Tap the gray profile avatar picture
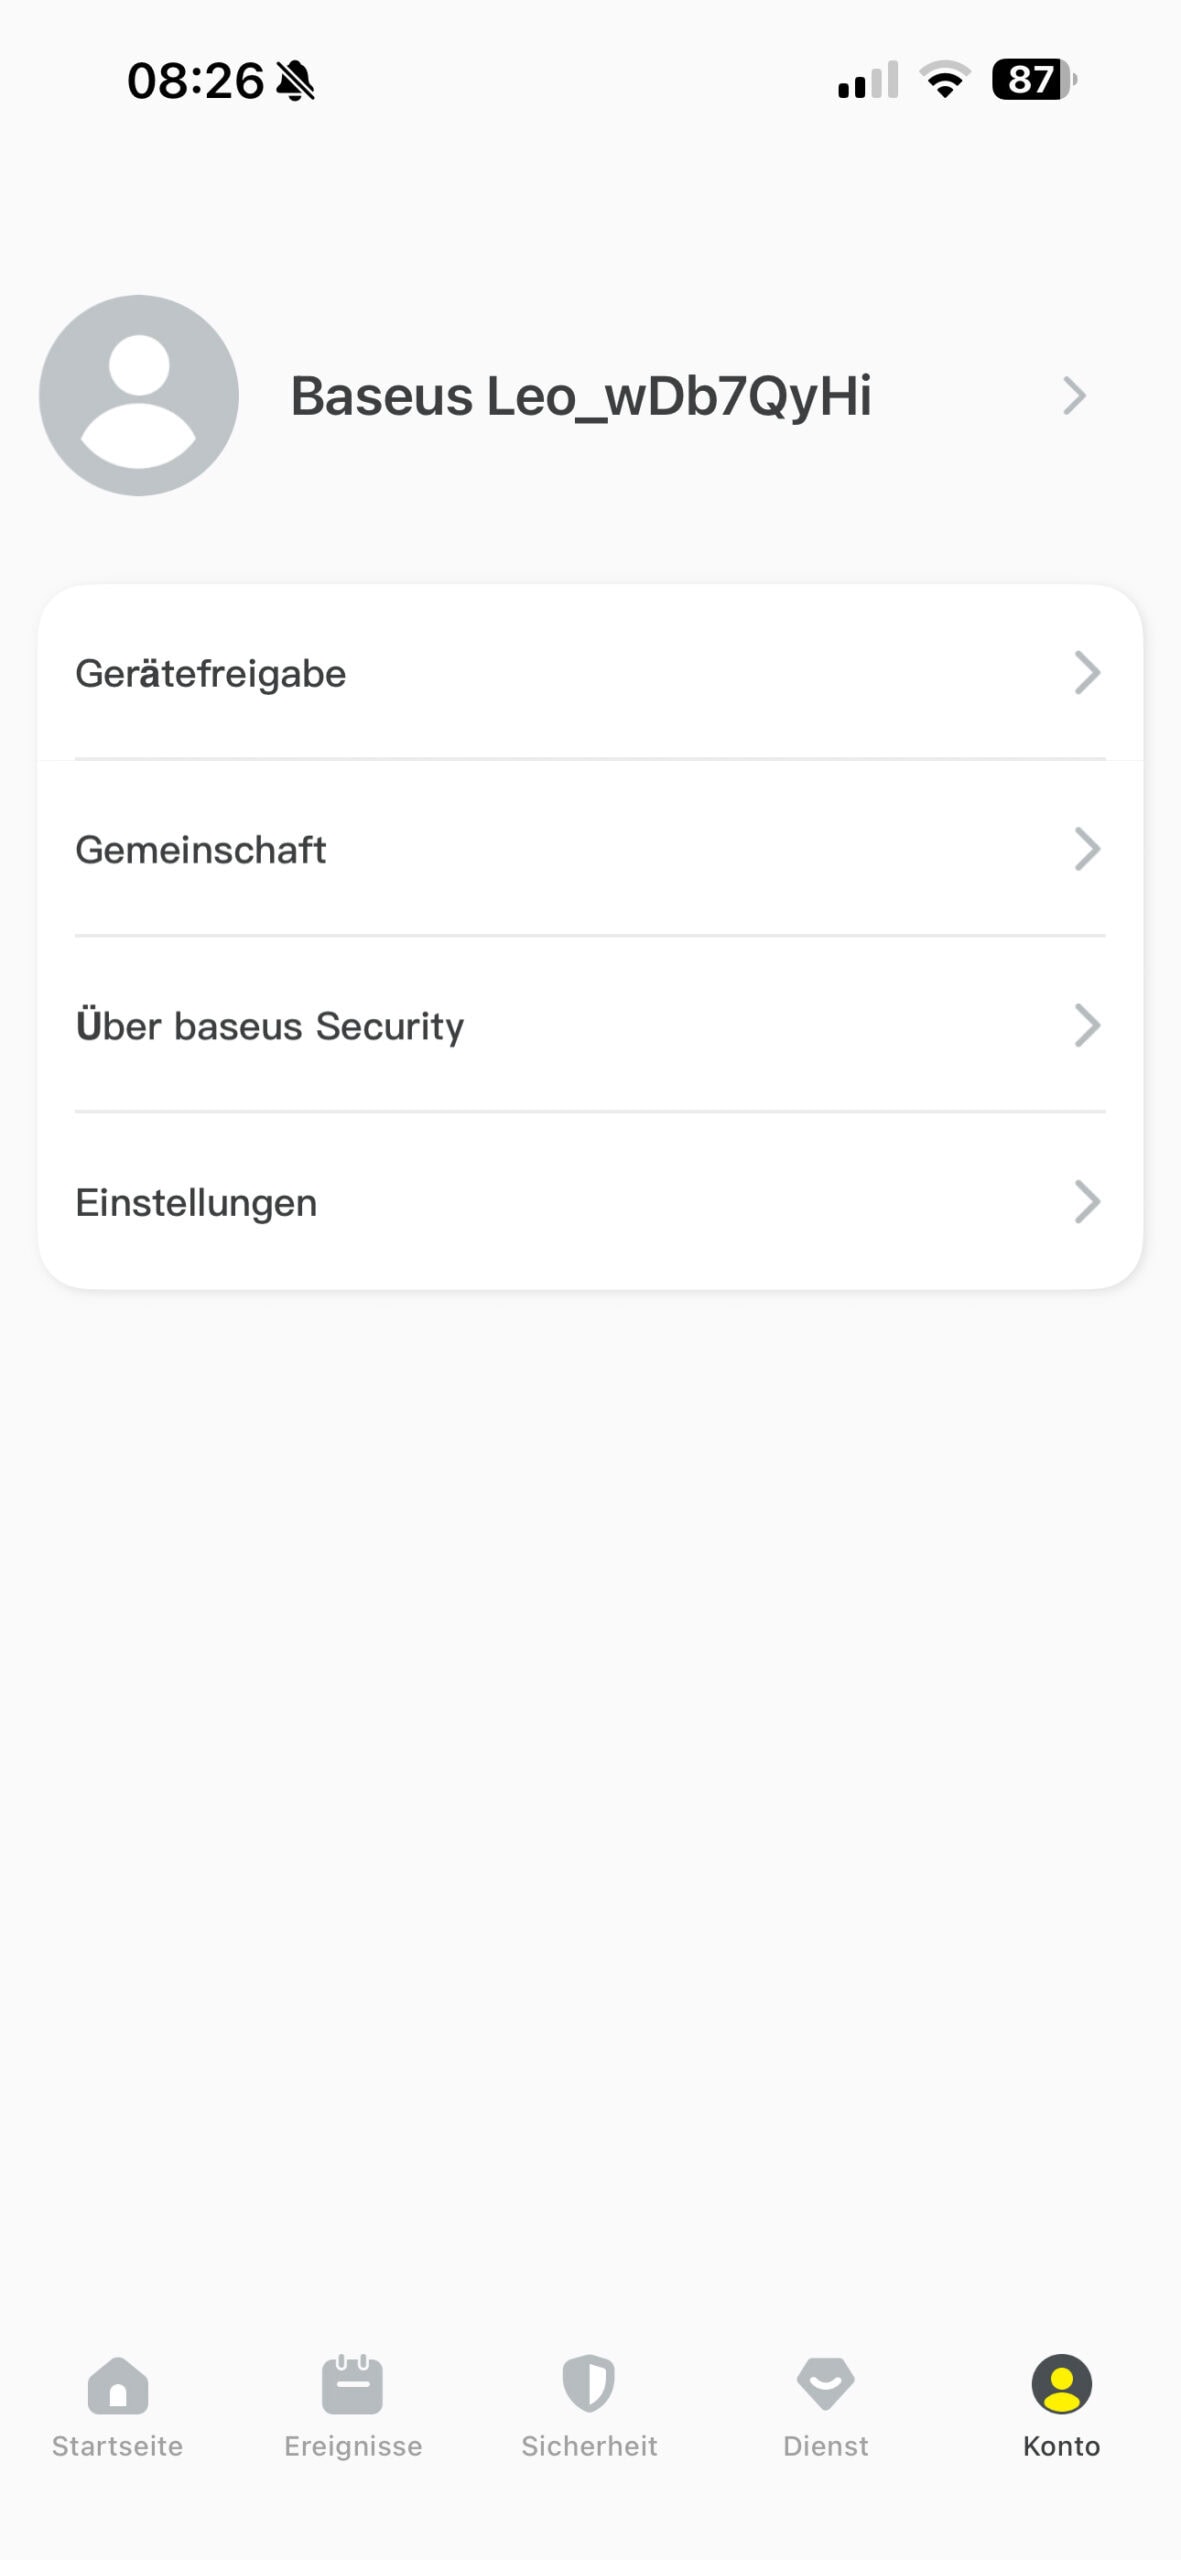The height and width of the screenshot is (2560, 1181). (139, 395)
